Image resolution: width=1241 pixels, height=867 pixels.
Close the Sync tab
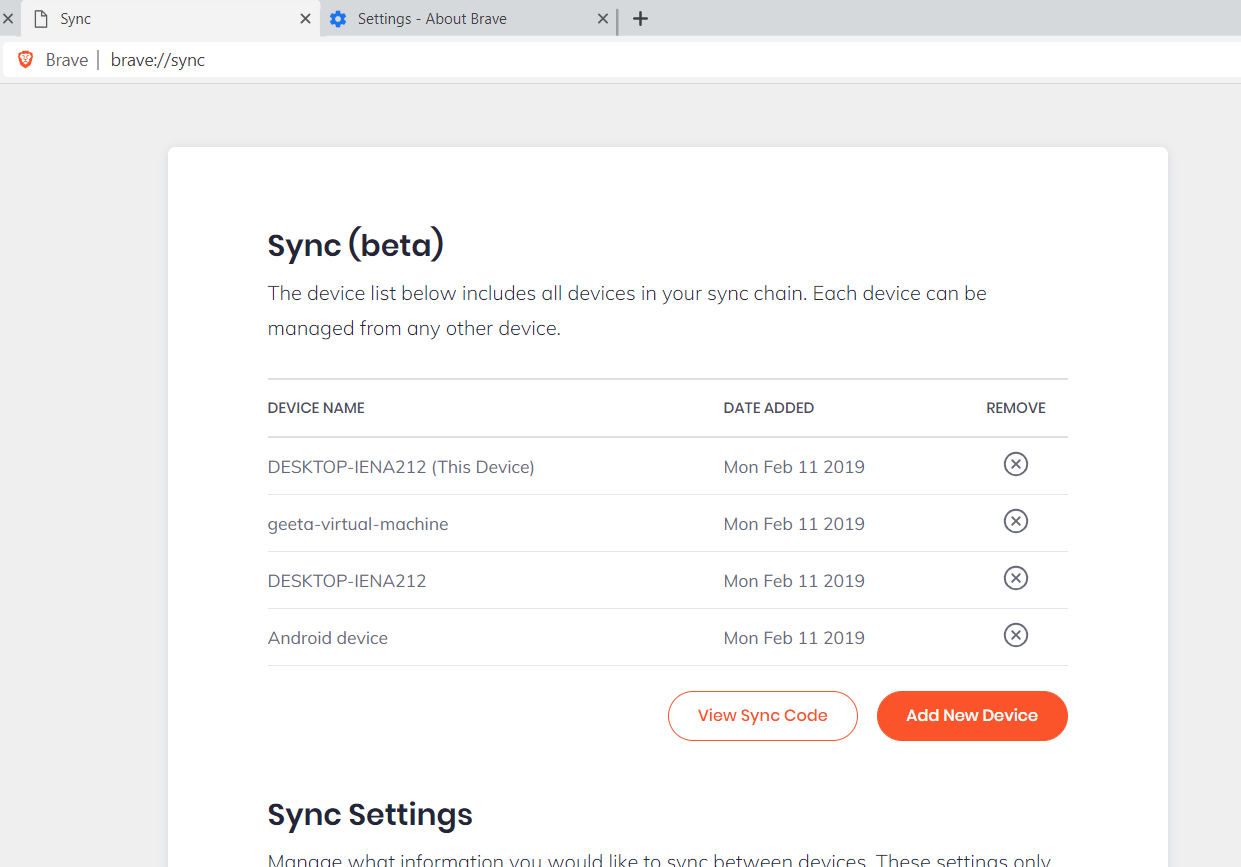pyautogui.click(x=305, y=19)
